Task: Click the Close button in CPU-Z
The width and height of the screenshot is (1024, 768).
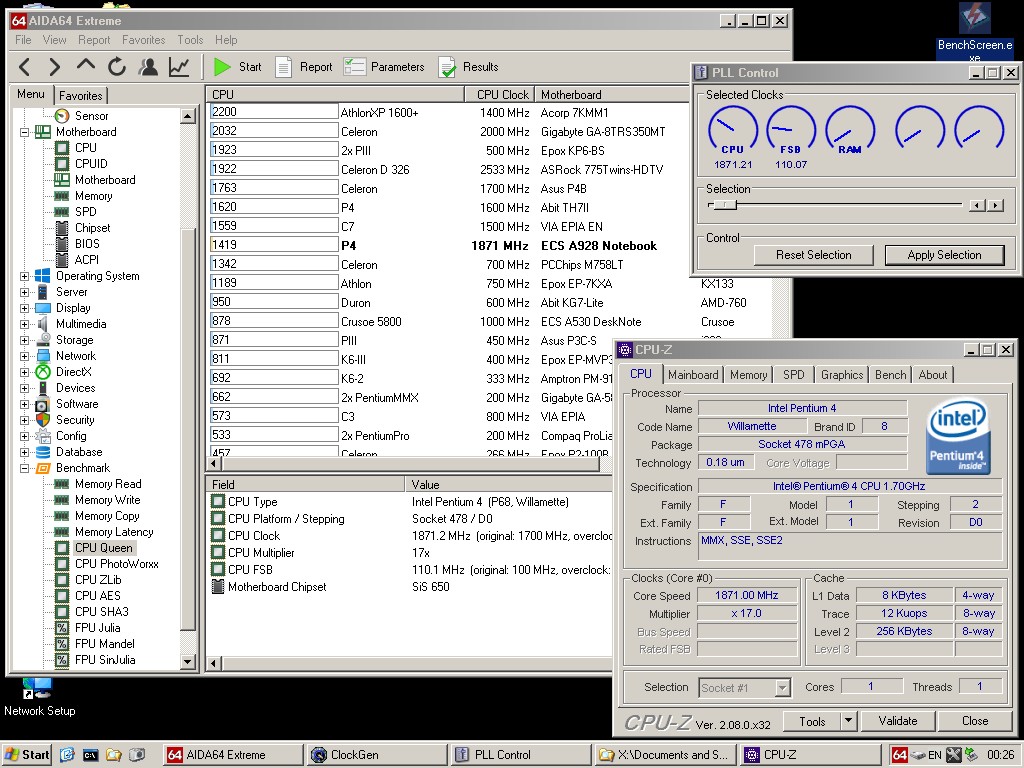Action: [x=975, y=721]
